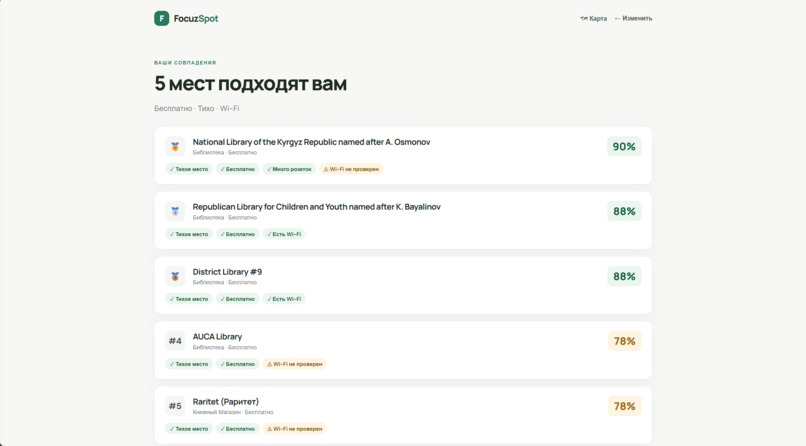Click Бесплатно tag on National Library card
The height and width of the screenshot is (446, 806).
(x=237, y=169)
